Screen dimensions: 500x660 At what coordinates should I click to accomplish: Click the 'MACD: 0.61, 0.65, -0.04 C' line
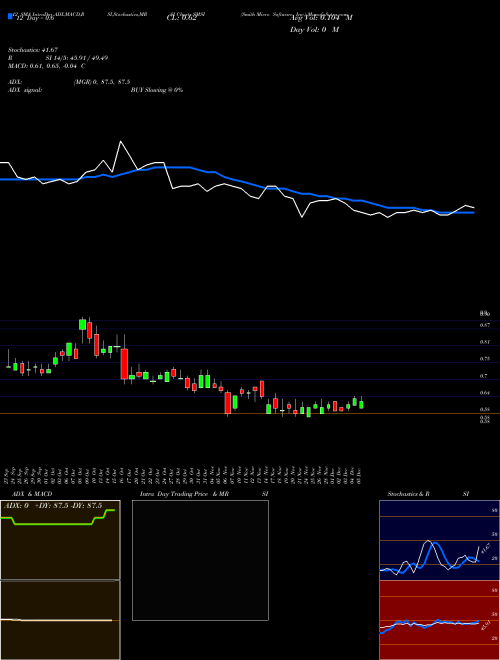pyautogui.click(x=47, y=66)
